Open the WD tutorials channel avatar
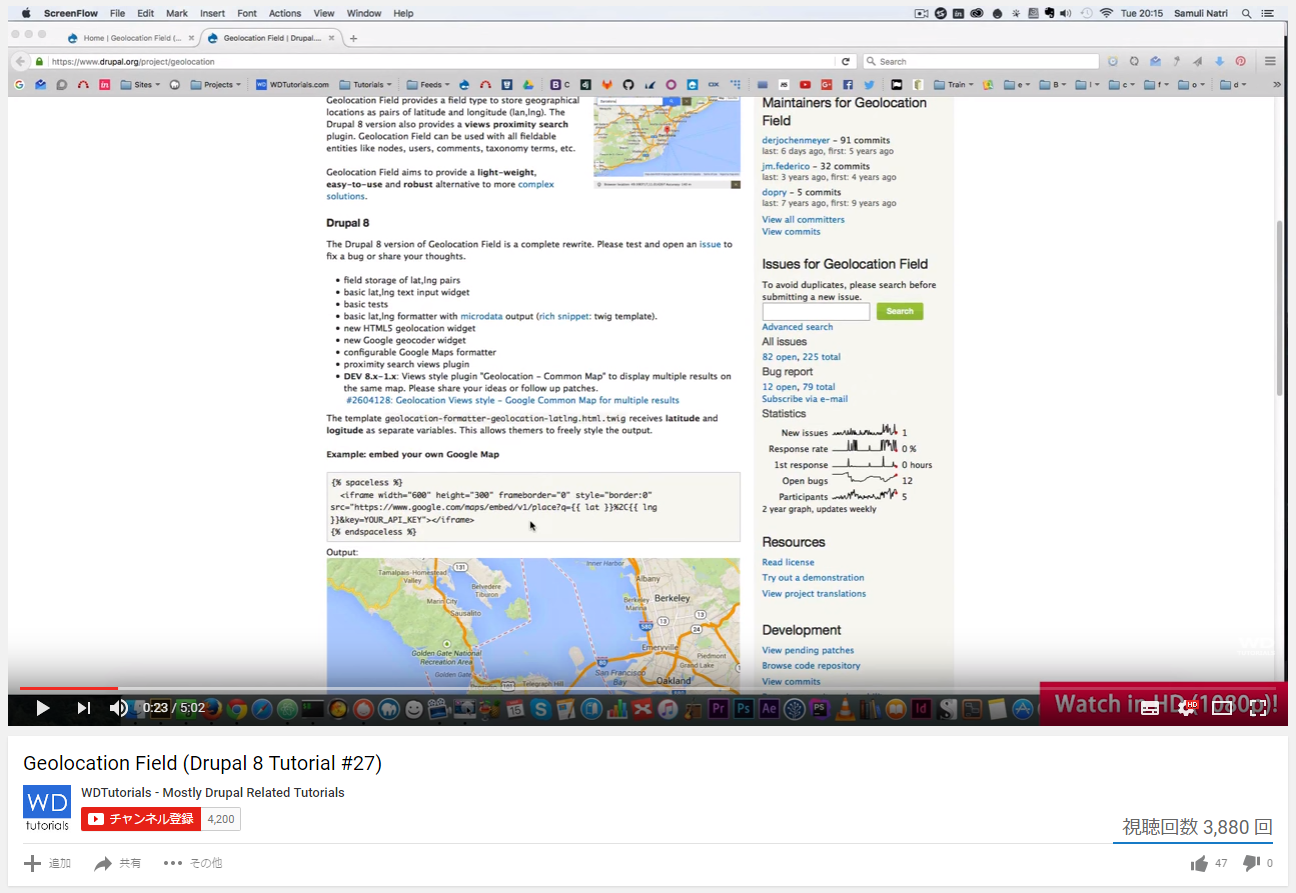The width and height of the screenshot is (1296, 893). pyautogui.click(x=47, y=808)
